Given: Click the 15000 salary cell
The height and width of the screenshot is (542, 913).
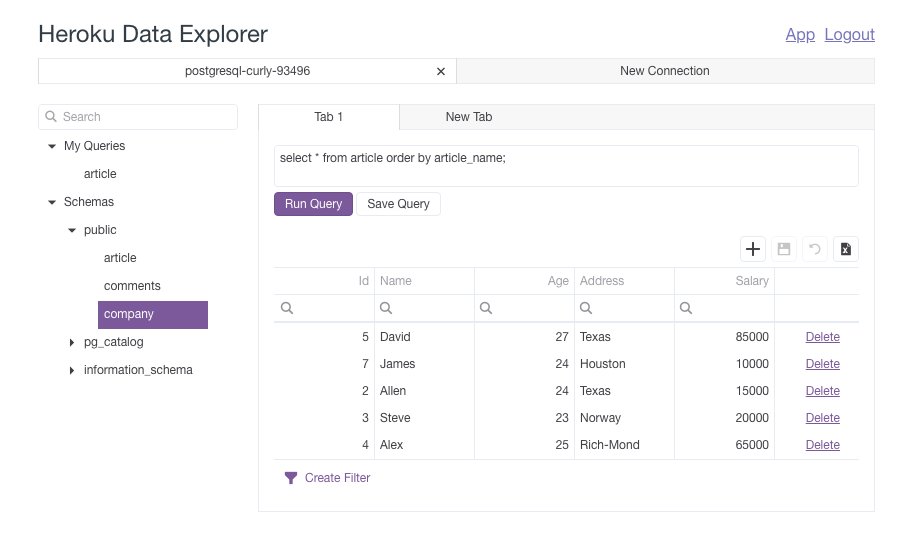Looking at the screenshot, I should pyautogui.click(x=724, y=391).
